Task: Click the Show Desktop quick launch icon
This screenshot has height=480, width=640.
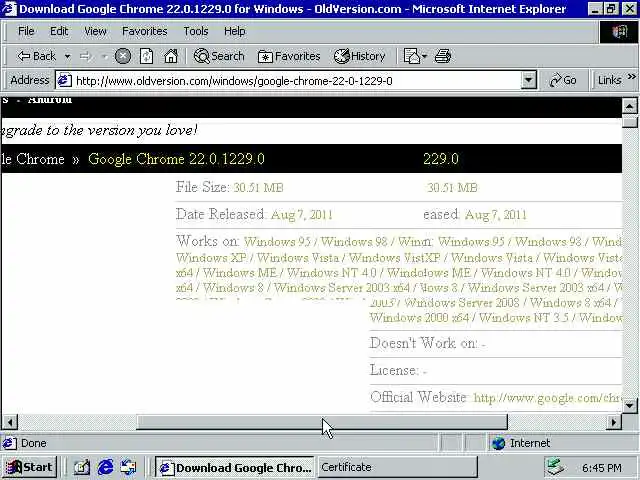Action: pos(82,467)
